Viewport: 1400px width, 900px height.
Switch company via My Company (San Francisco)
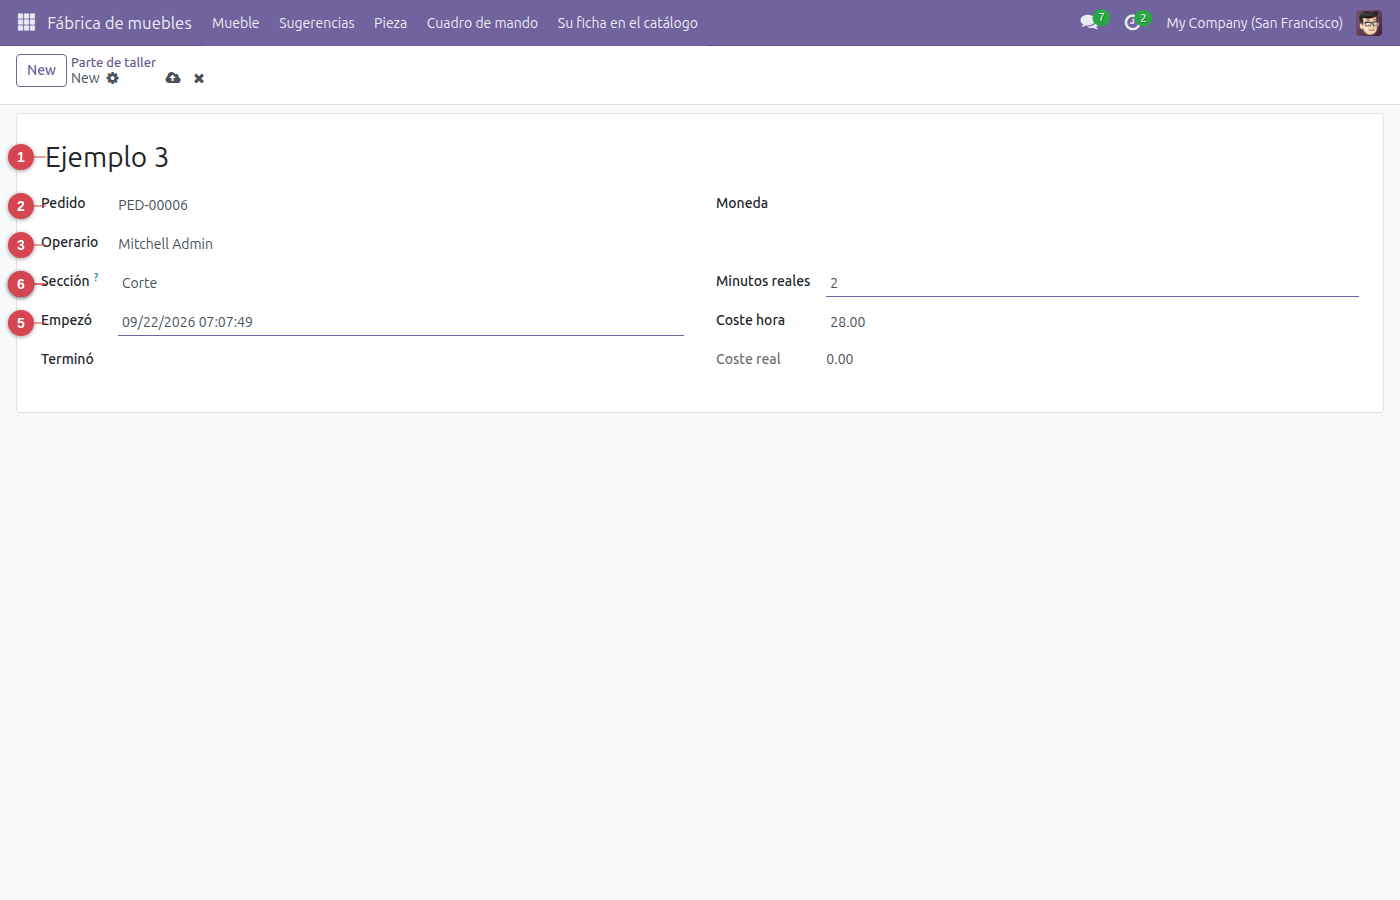point(1254,22)
